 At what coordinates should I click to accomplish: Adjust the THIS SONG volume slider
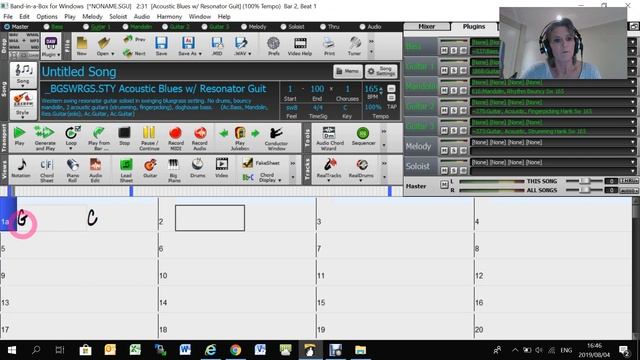[x=584, y=181]
